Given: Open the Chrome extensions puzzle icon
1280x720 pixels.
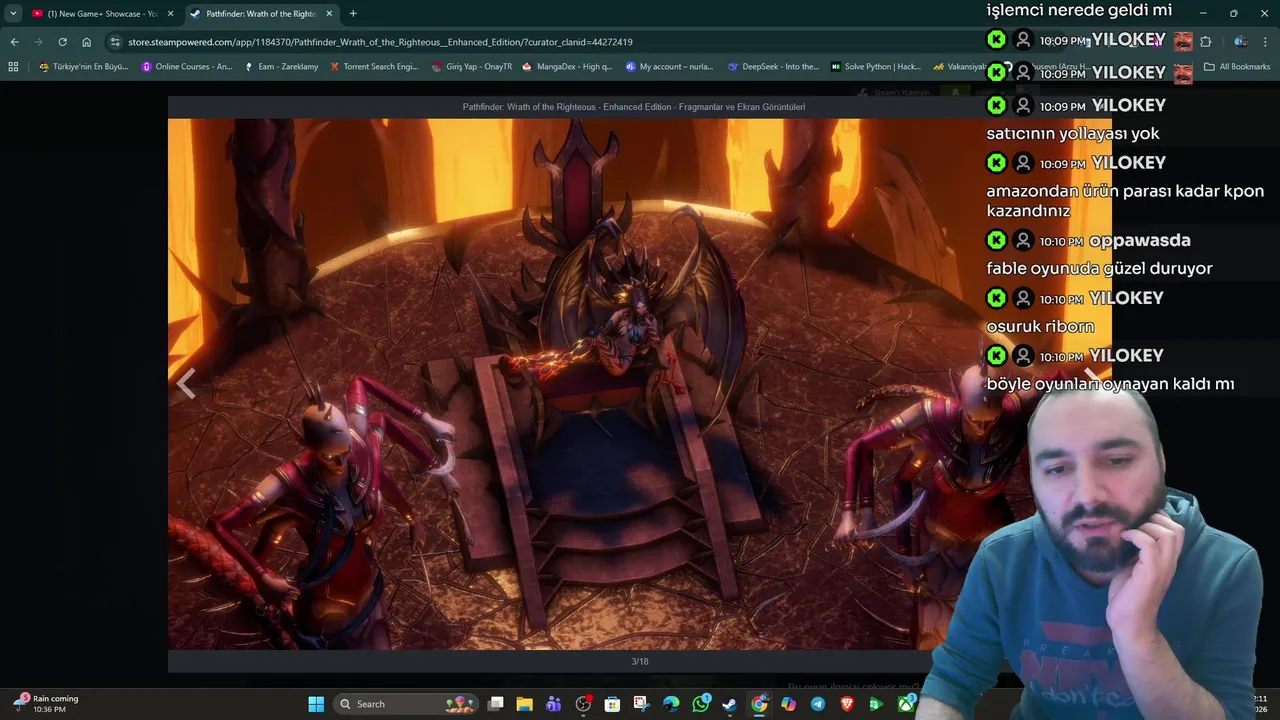Looking at the screenshot, I should point(1205,42).
